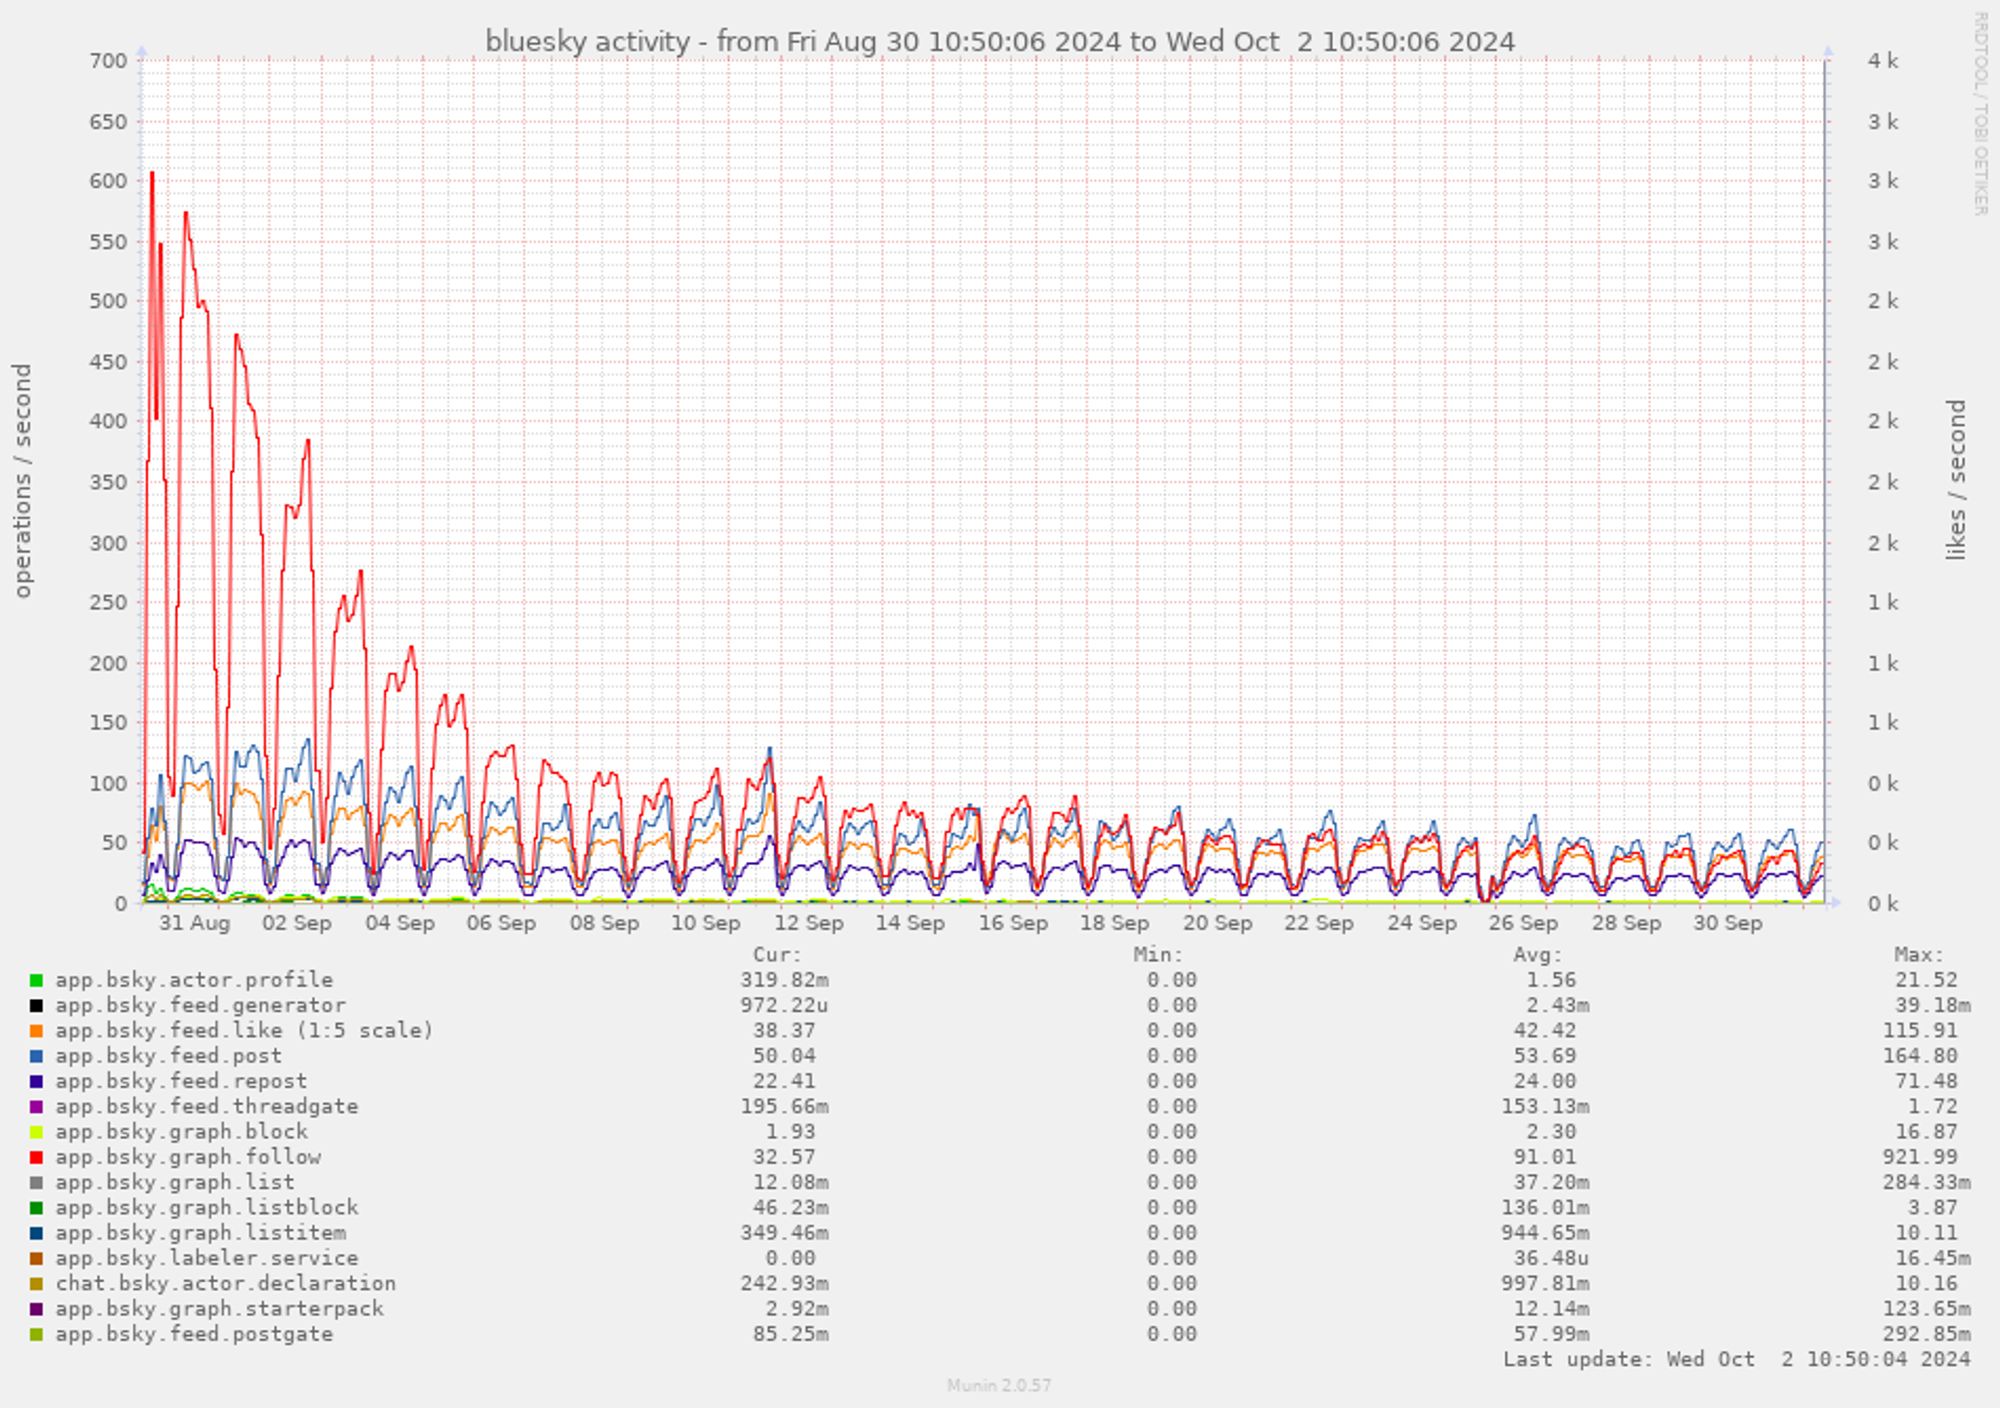
Task: Click the feed.like average value 42.42
Action: coord(1544,1031)
